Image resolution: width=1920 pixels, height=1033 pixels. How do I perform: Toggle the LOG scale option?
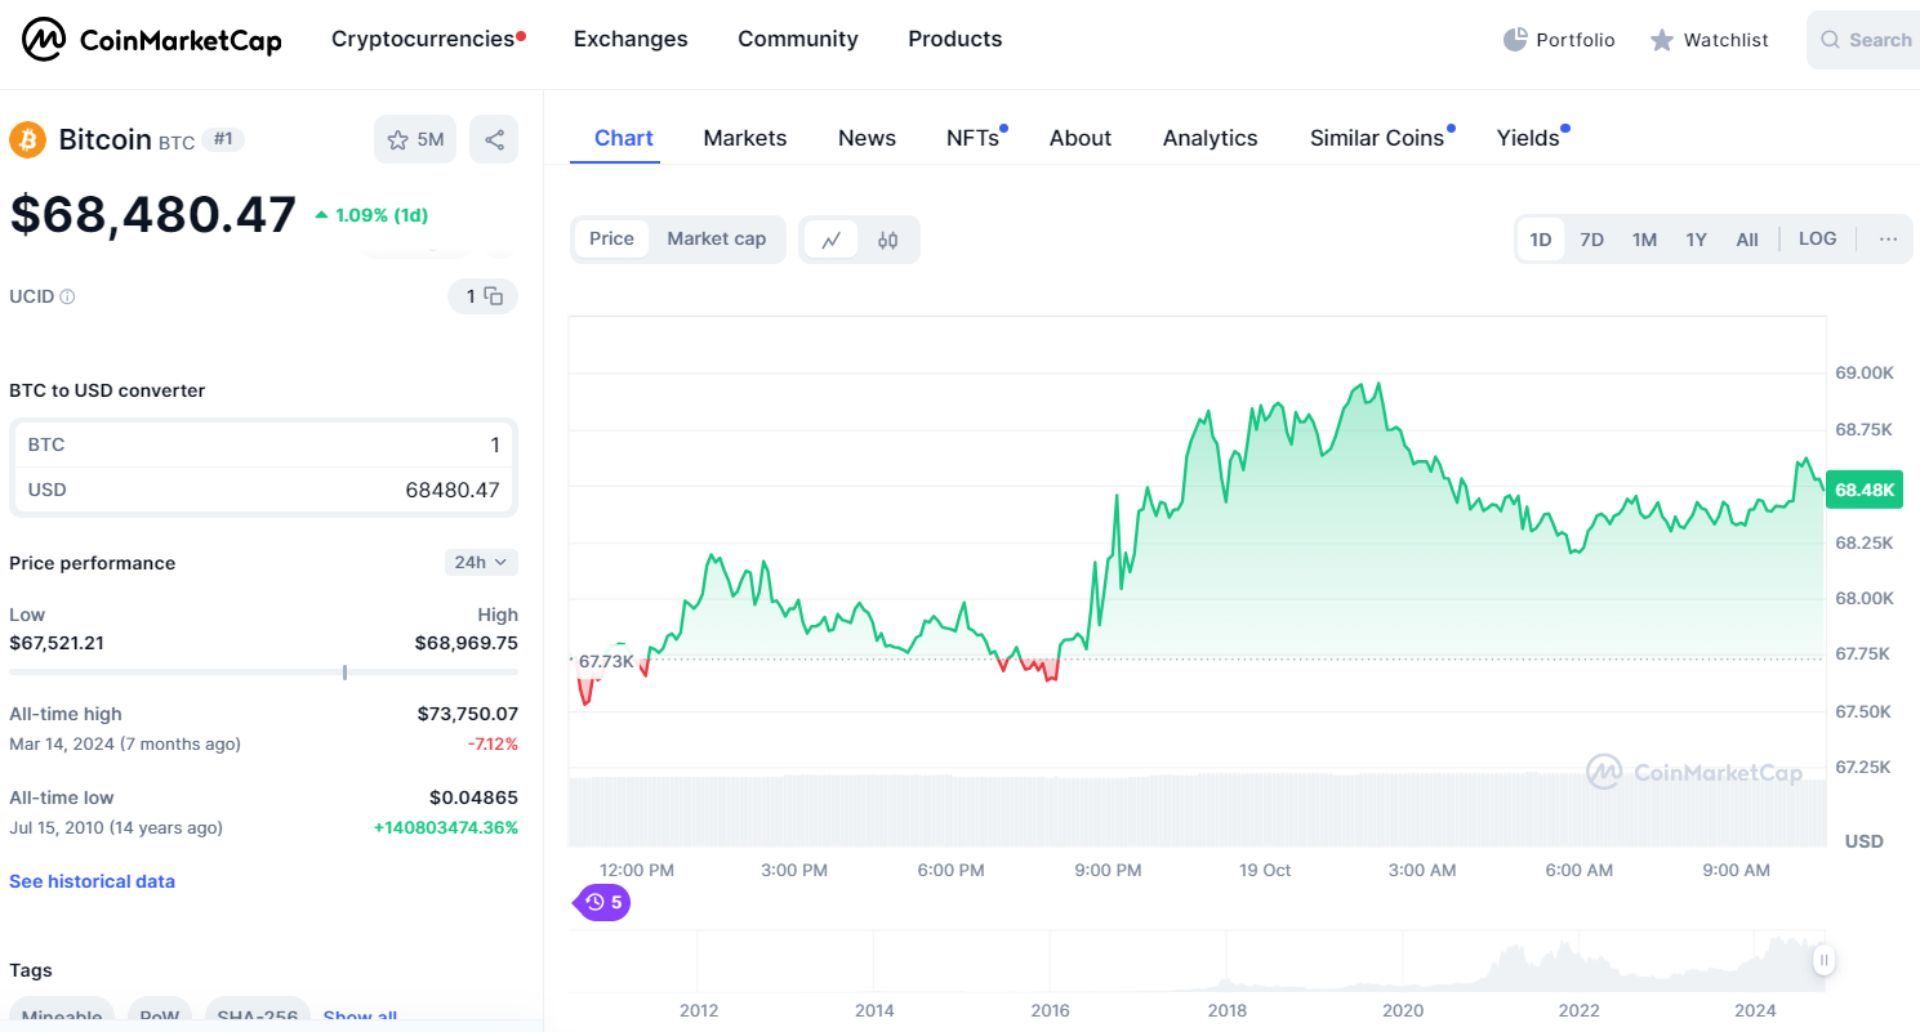click(1817, 239)
